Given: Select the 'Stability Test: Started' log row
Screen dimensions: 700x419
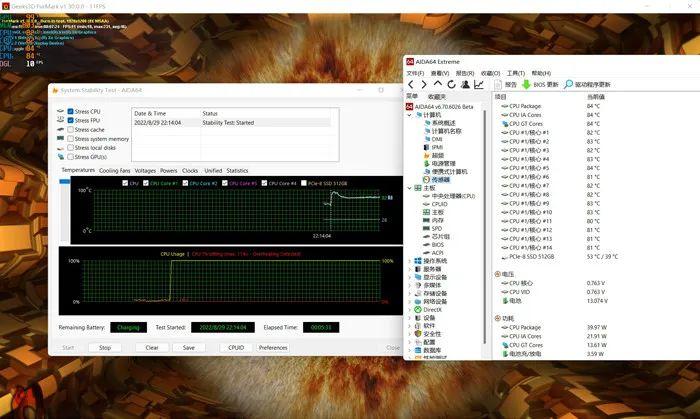Looking at the screenshot, I should [232, 123].
